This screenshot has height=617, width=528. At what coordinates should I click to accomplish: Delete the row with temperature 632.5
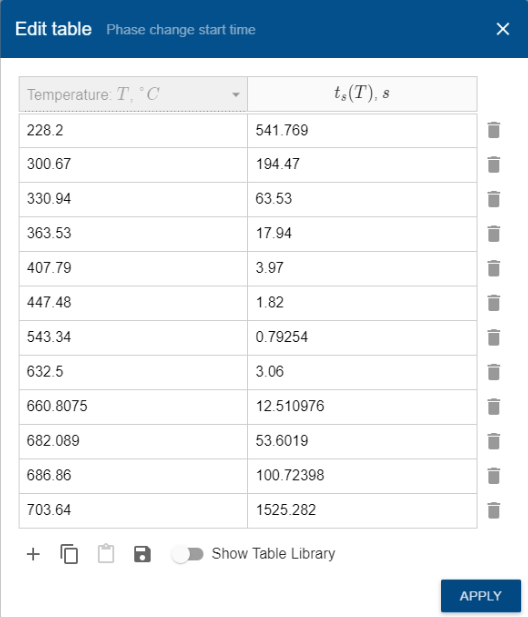point(494,372)
